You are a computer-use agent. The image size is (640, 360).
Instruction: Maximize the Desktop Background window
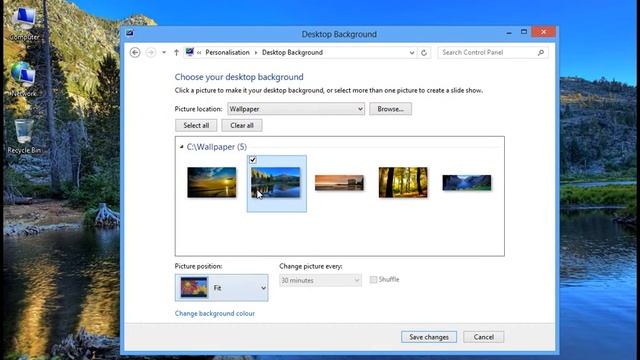tap(524, 32)
